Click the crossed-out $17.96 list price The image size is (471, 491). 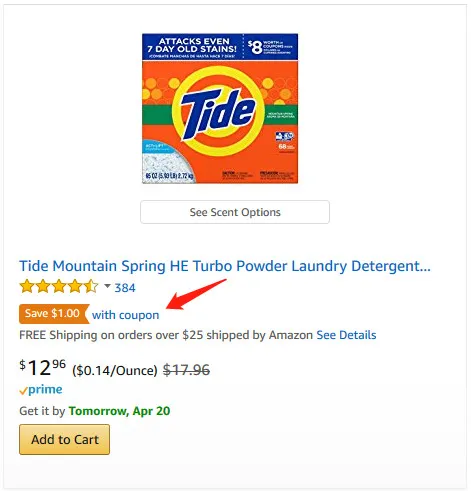pos(186,370)
